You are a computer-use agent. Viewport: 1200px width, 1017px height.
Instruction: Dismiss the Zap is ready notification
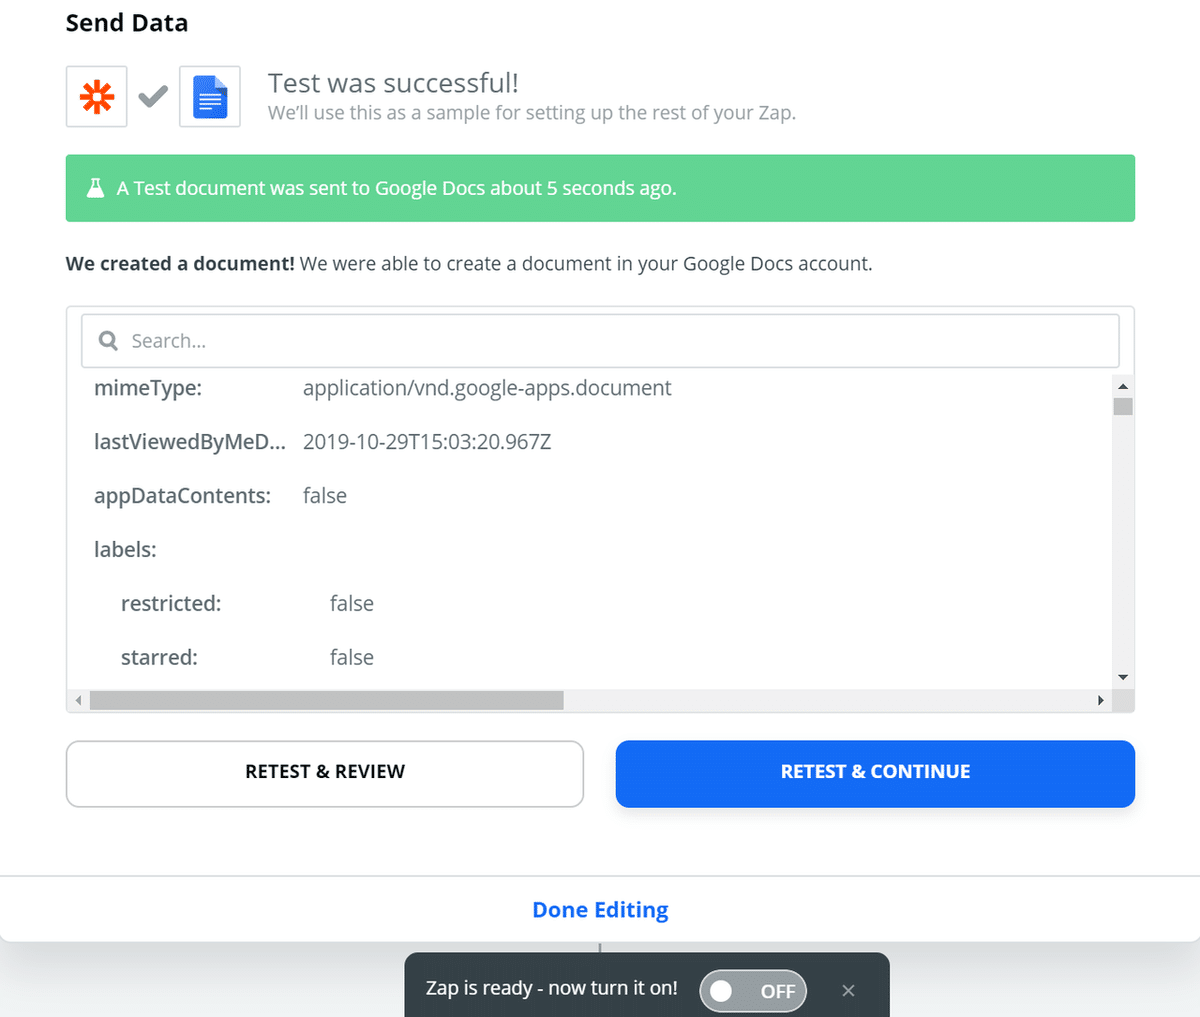[848, 990]
